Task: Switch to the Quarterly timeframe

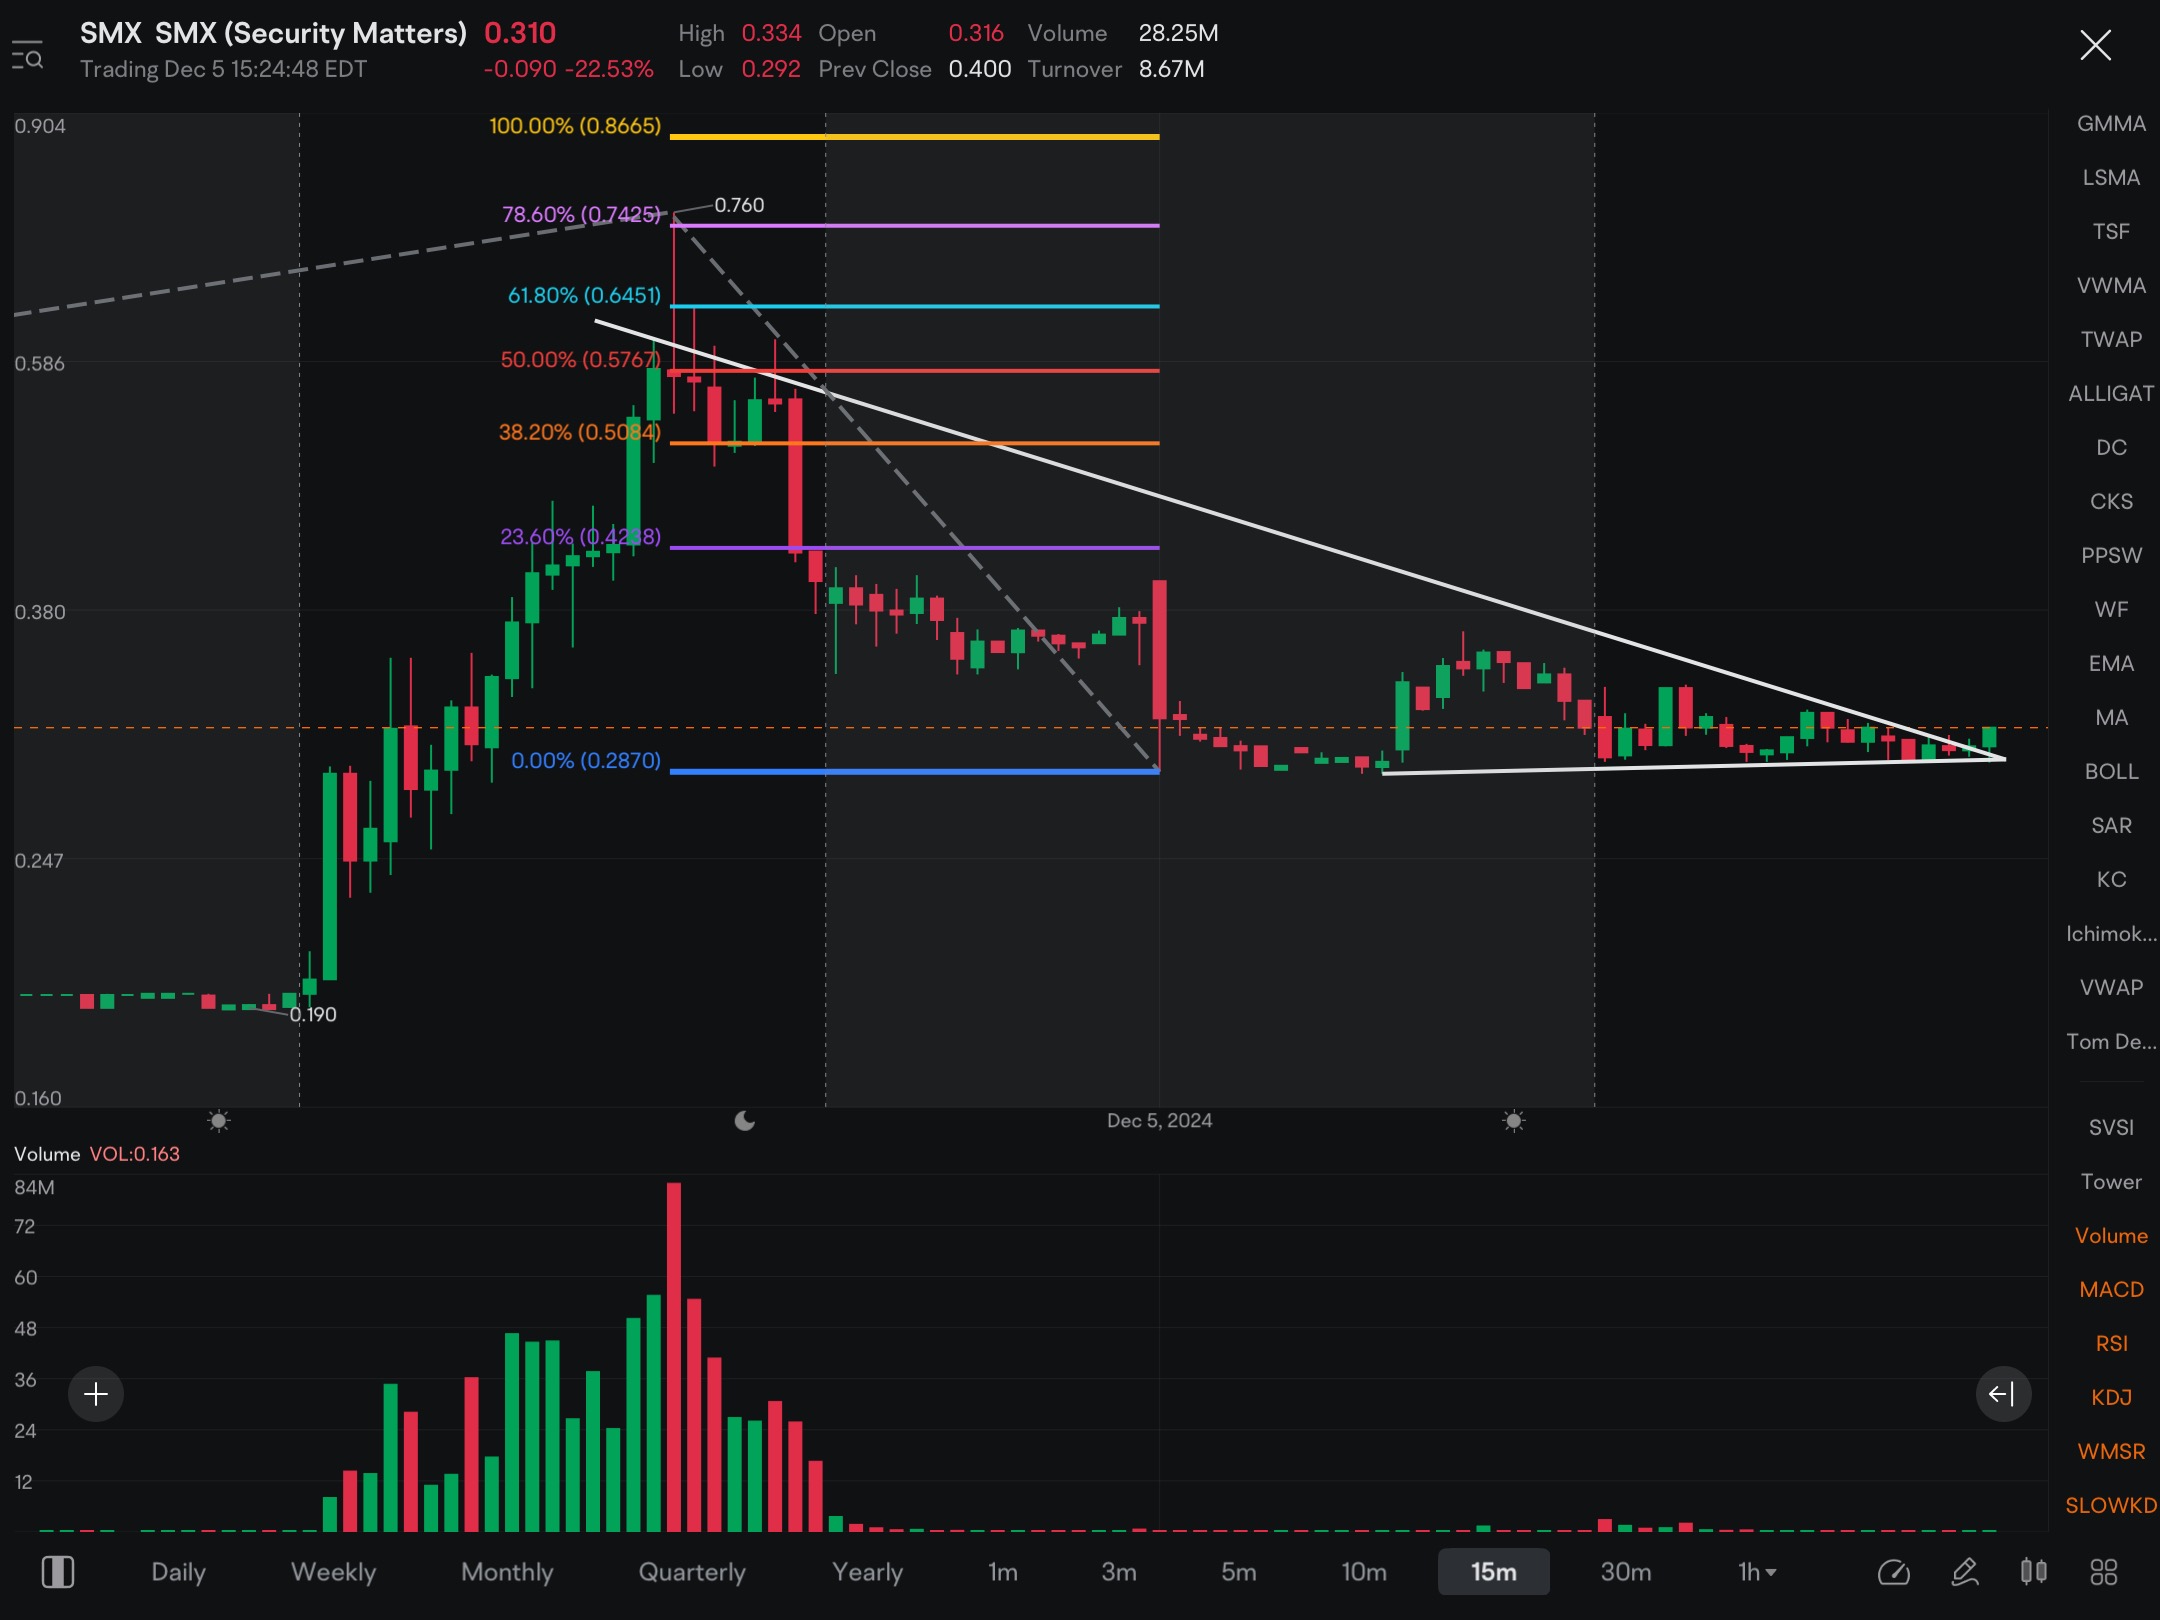Action: pyautogui.click(x=692, y=1572)
